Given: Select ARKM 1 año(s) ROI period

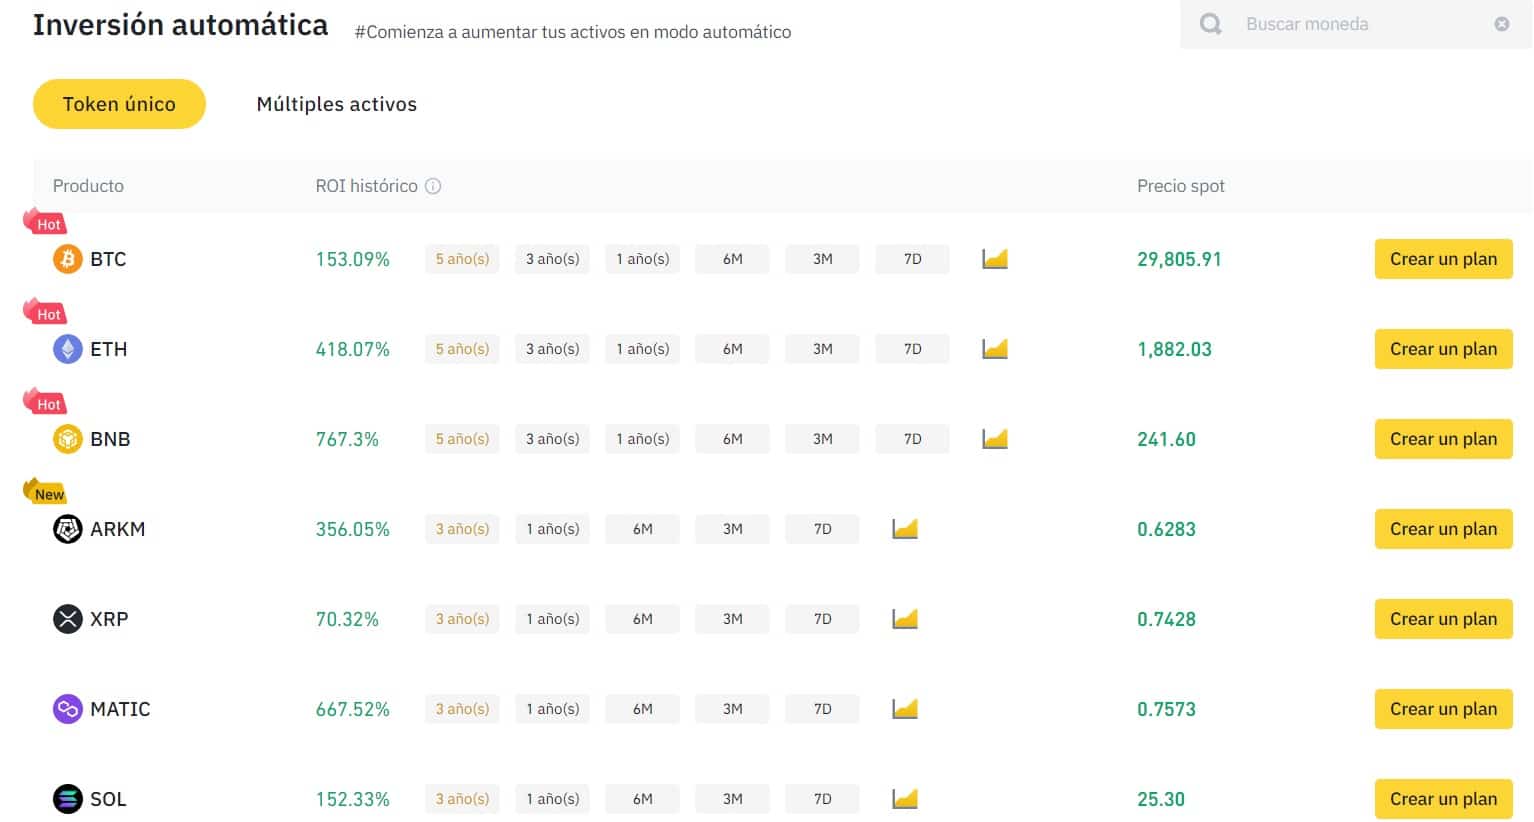Looking at the screenshot, I should [552, 529].
